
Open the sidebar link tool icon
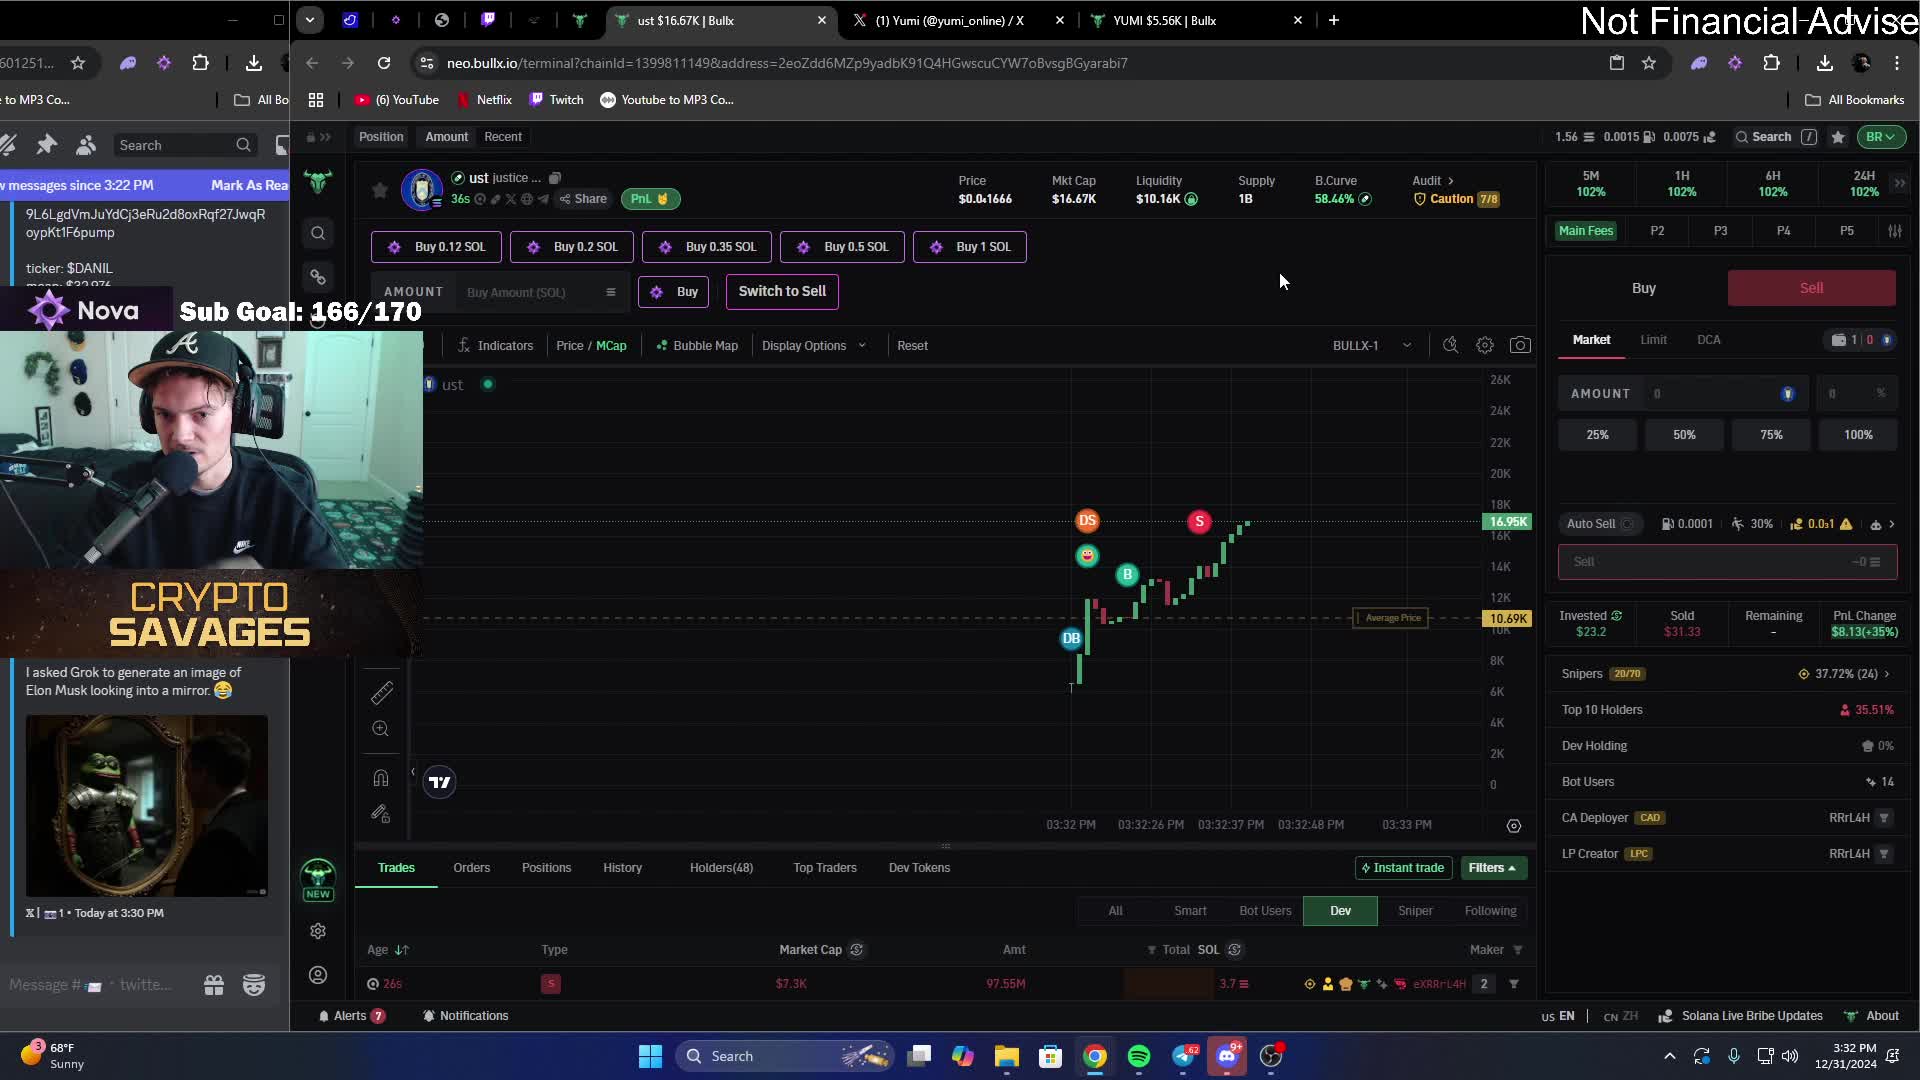(318, 277)
